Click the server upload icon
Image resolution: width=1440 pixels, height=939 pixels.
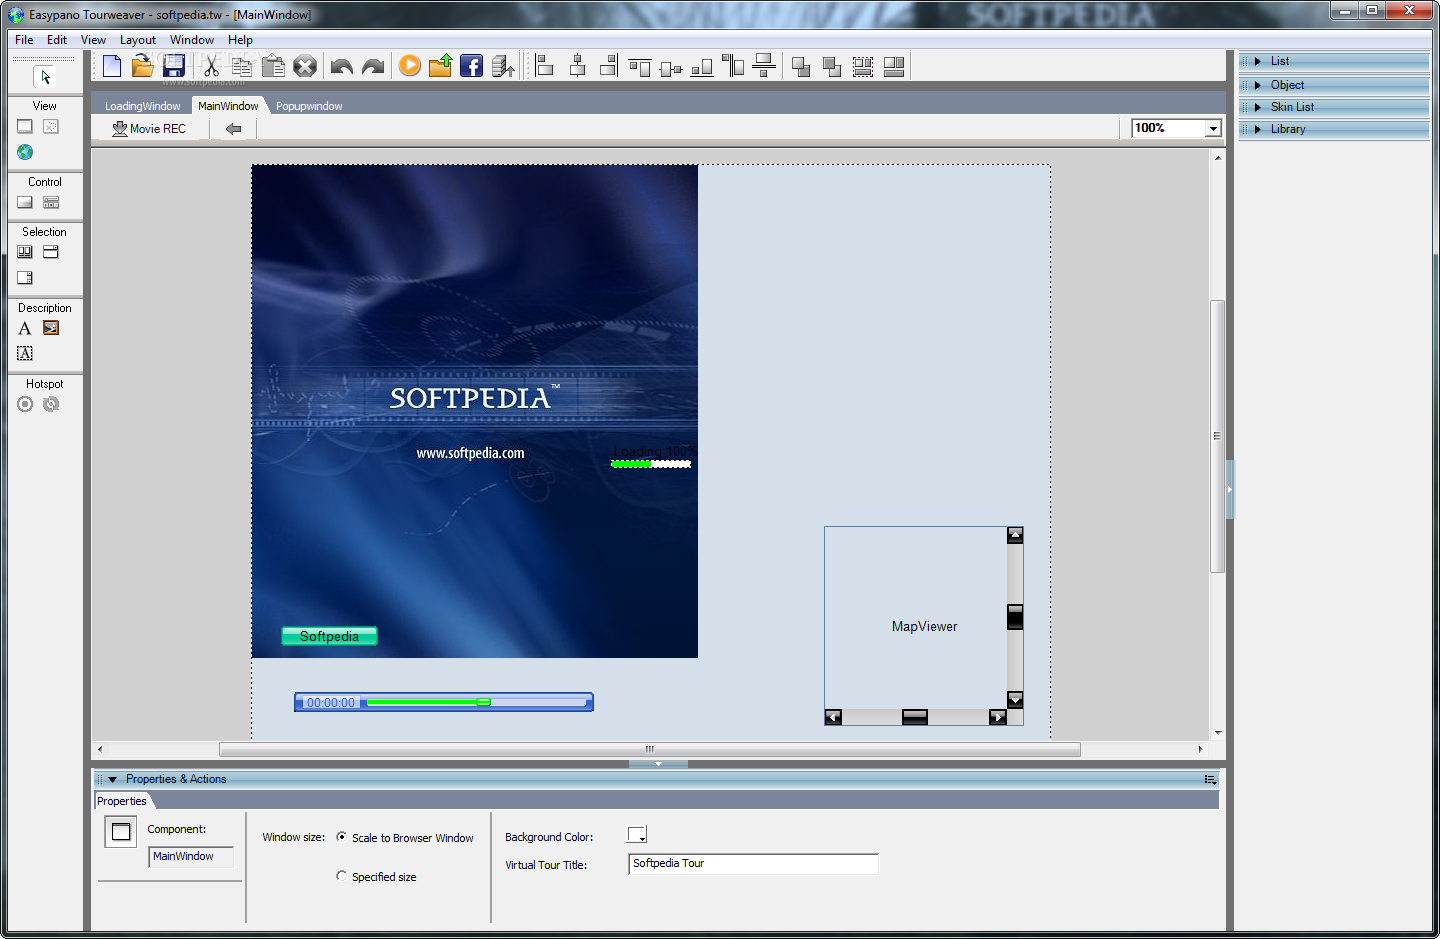[x=503, y=66]
